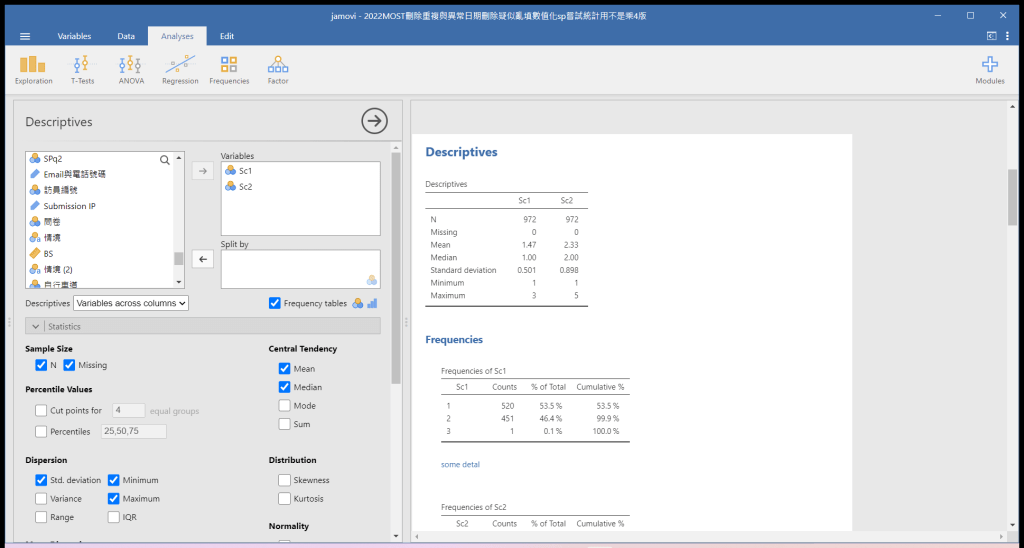This screenshot has height=548, width=1024.
Task: Open the T-Tests analysis menu
Action: (x=82, y=68)
